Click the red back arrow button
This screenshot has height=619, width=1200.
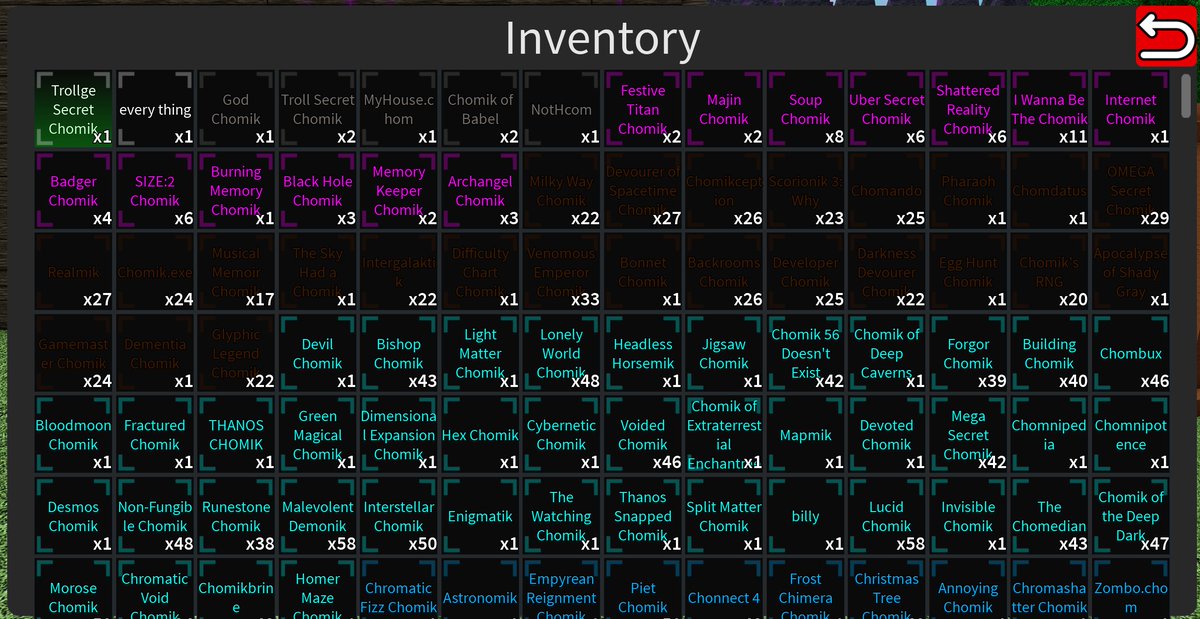pyautogui.click(x=1166, y=36)
